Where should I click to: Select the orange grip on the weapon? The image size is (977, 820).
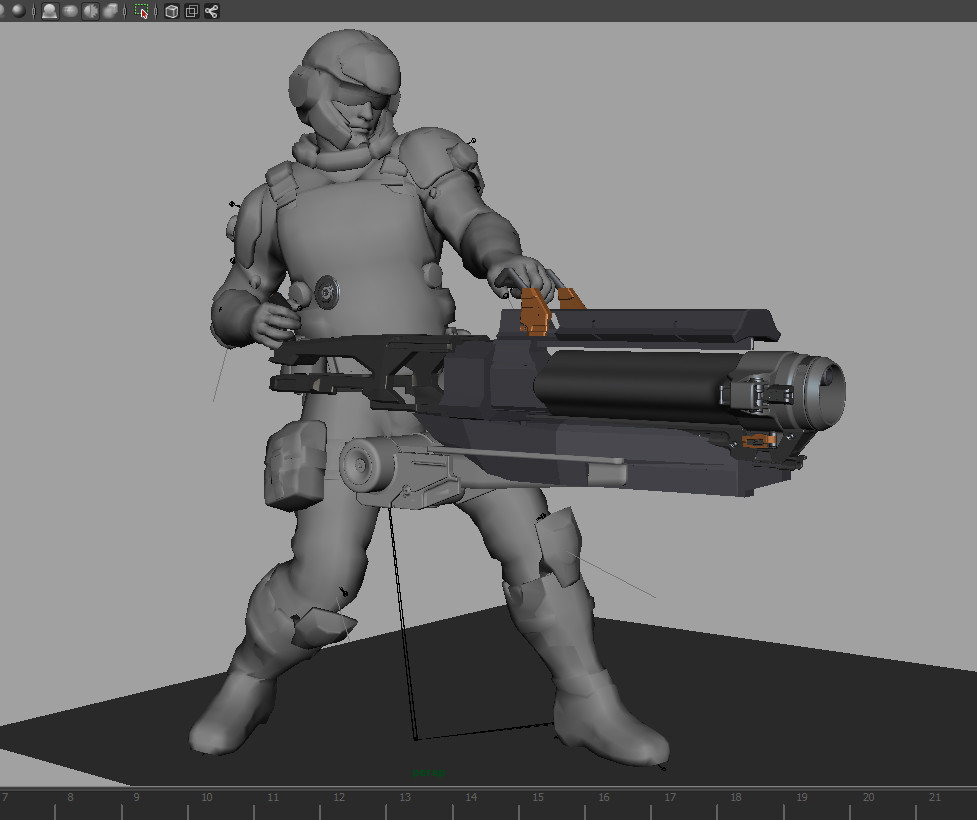[534, 310]
